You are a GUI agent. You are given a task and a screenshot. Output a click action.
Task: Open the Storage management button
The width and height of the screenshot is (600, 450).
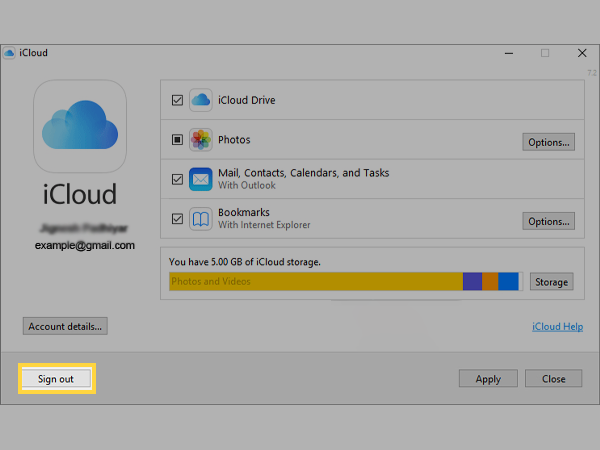pyautogui.click(x=551, y=282)
